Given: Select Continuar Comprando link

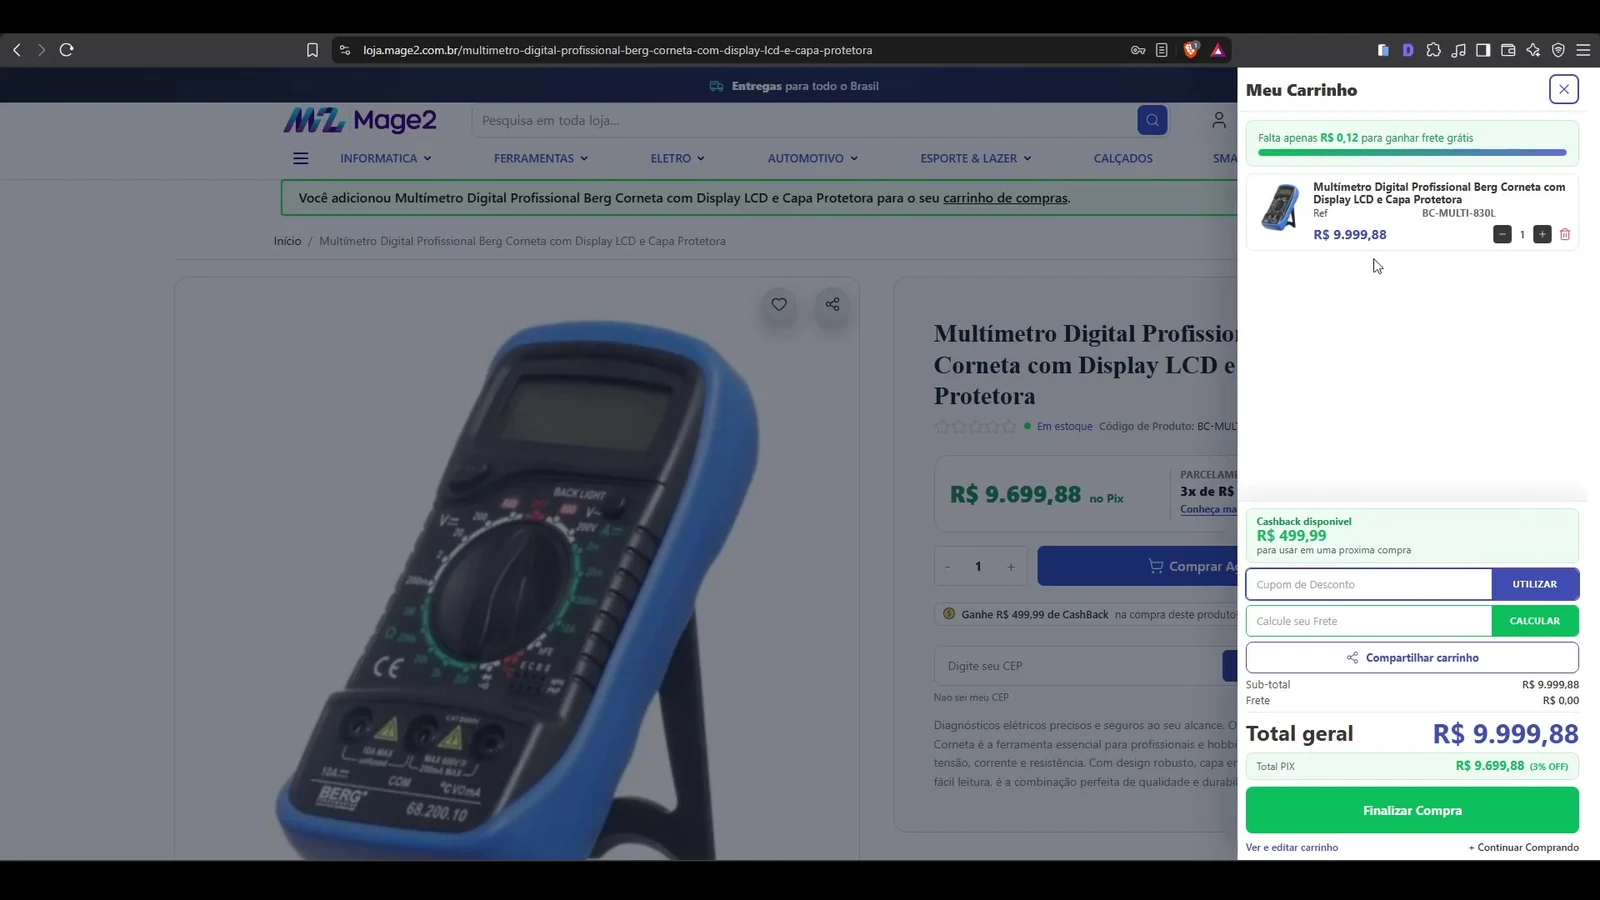Looking at the screenshot, I should tap(1524, 847).
